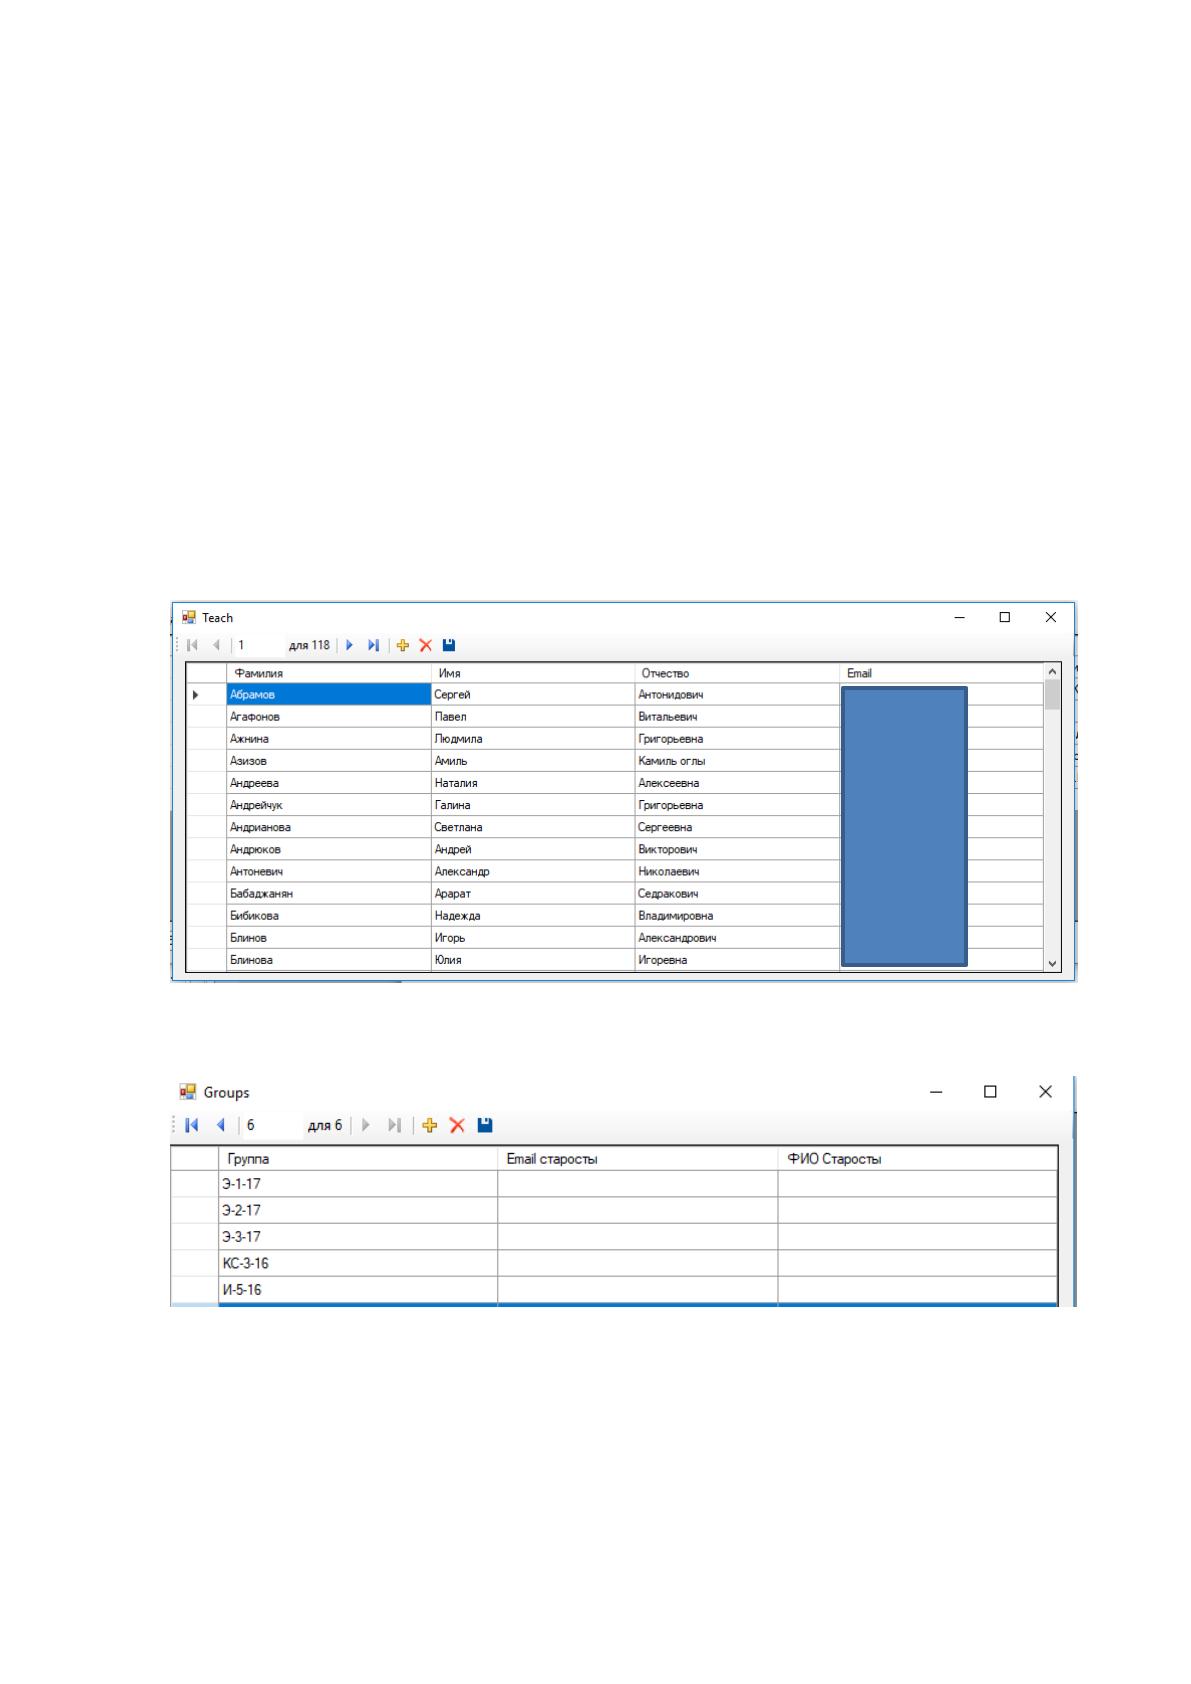Image resolution: width=1191 pixels, height=1684 pixels.
Task: Add new record in Groups window
Action: (430, 1125)
